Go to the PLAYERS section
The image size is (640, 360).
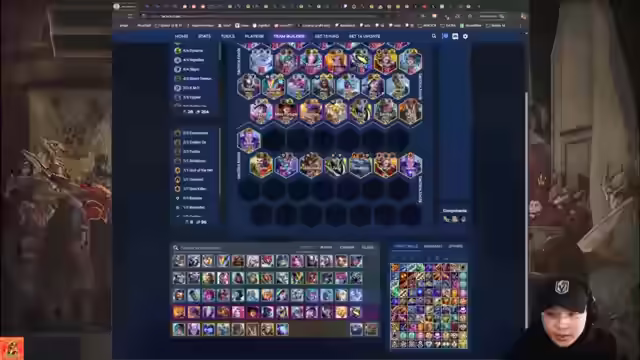pos(254,36)
